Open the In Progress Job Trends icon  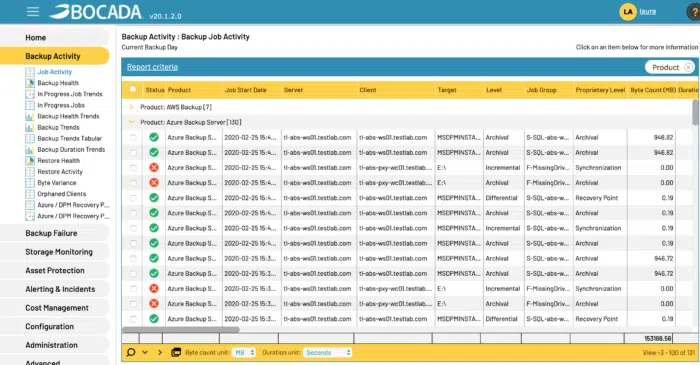[x=30, y=94]
